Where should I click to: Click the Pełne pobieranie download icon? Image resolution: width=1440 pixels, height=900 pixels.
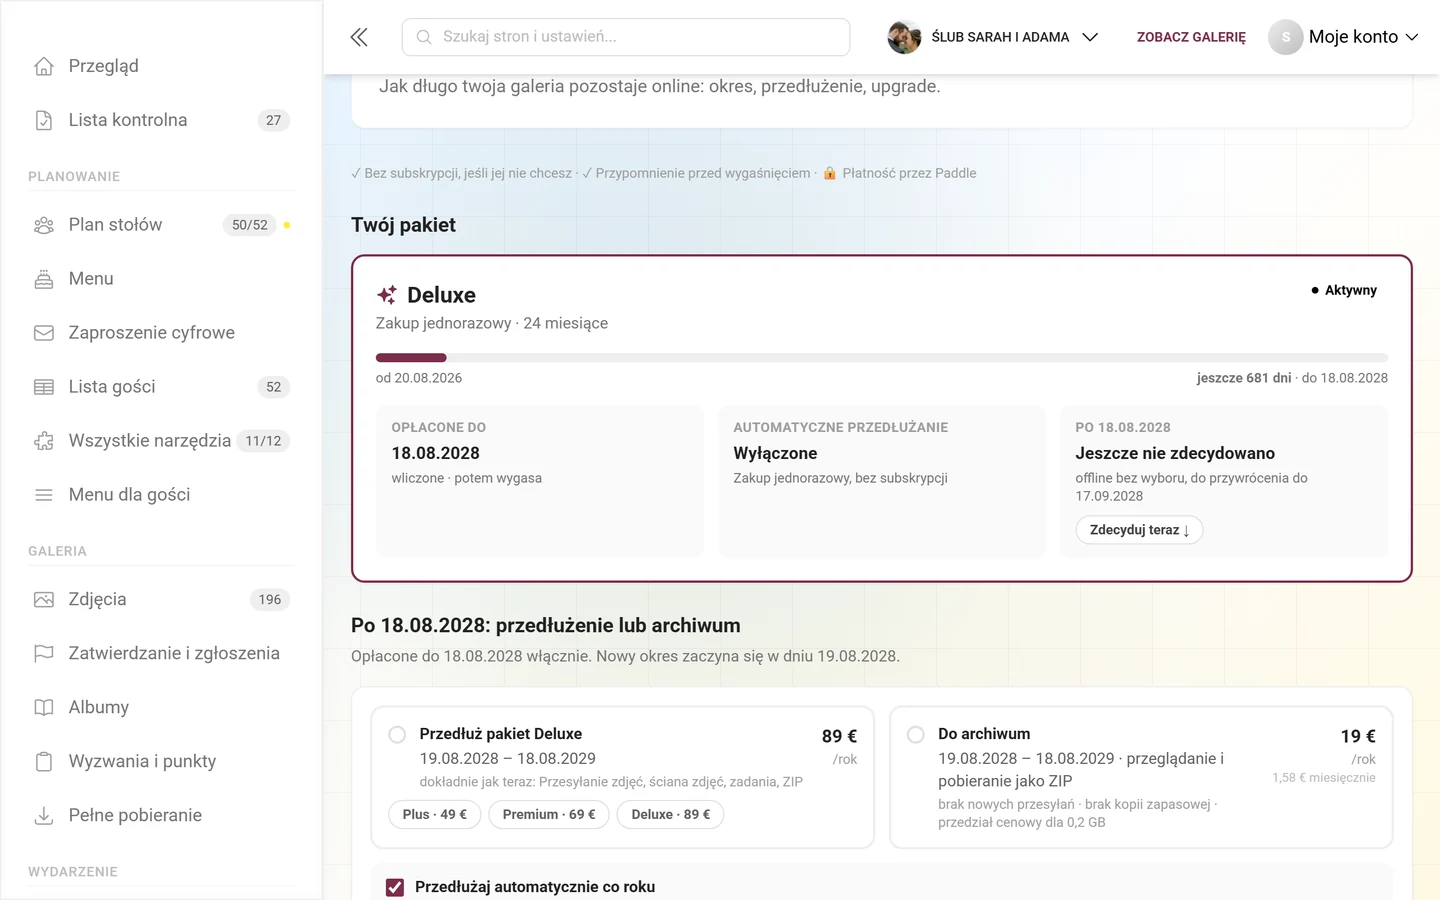(44, 816)
